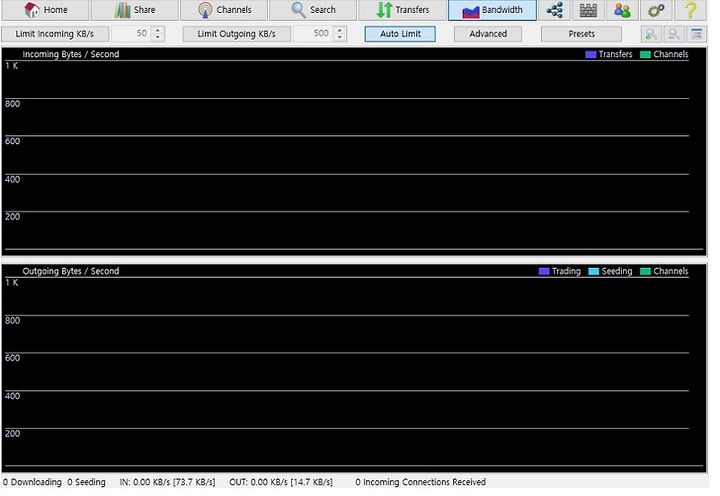
Task: Decrease the incoming limit with down arrow
Action: (x=158, y=37)
